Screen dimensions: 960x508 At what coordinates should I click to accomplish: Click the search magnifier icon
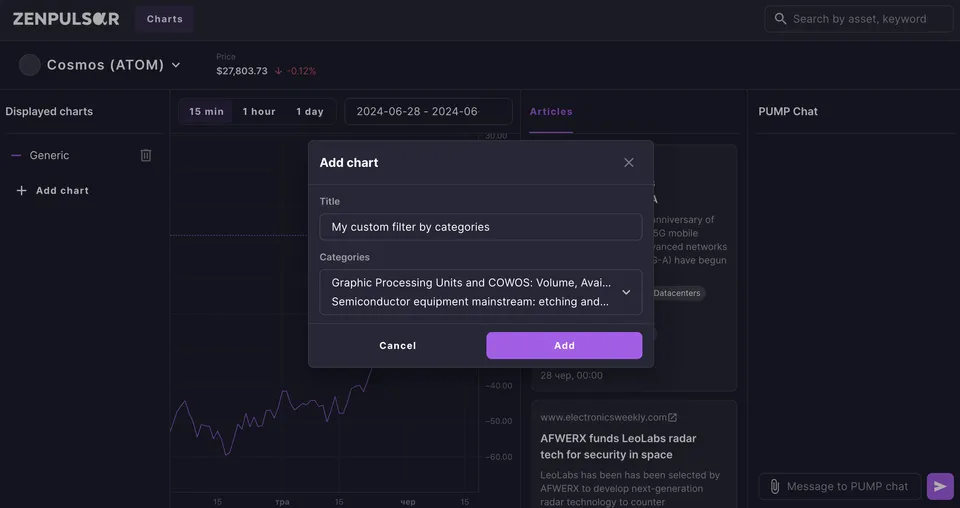780,19
